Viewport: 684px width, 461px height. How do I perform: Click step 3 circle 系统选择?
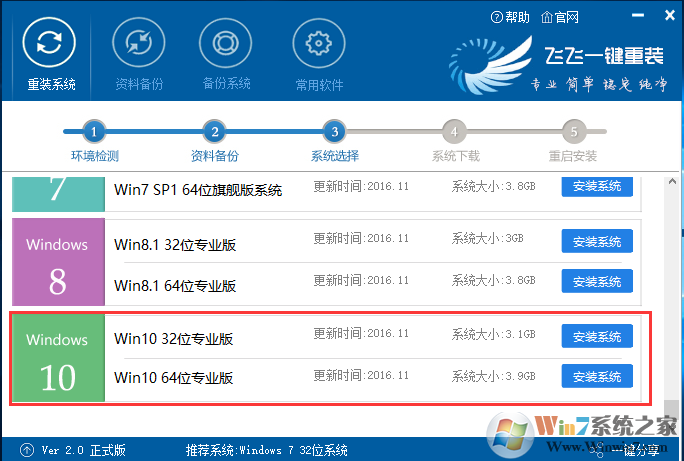[x=335, y=131]
